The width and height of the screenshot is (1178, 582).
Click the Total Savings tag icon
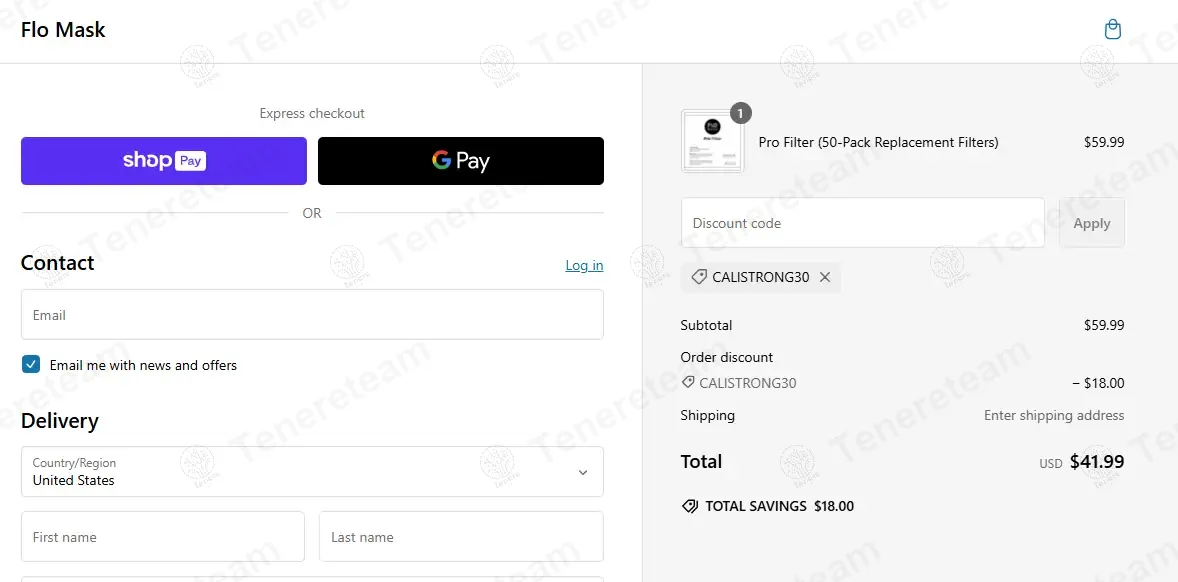[689, 506]
